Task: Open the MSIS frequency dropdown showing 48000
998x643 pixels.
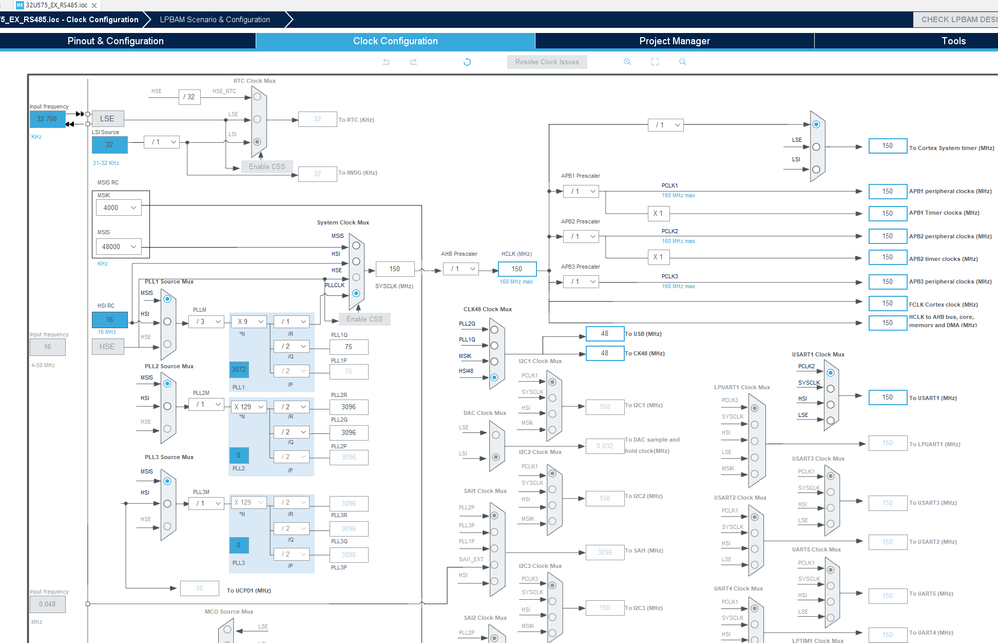Action: pyautogui.click(x=118, y=246)
